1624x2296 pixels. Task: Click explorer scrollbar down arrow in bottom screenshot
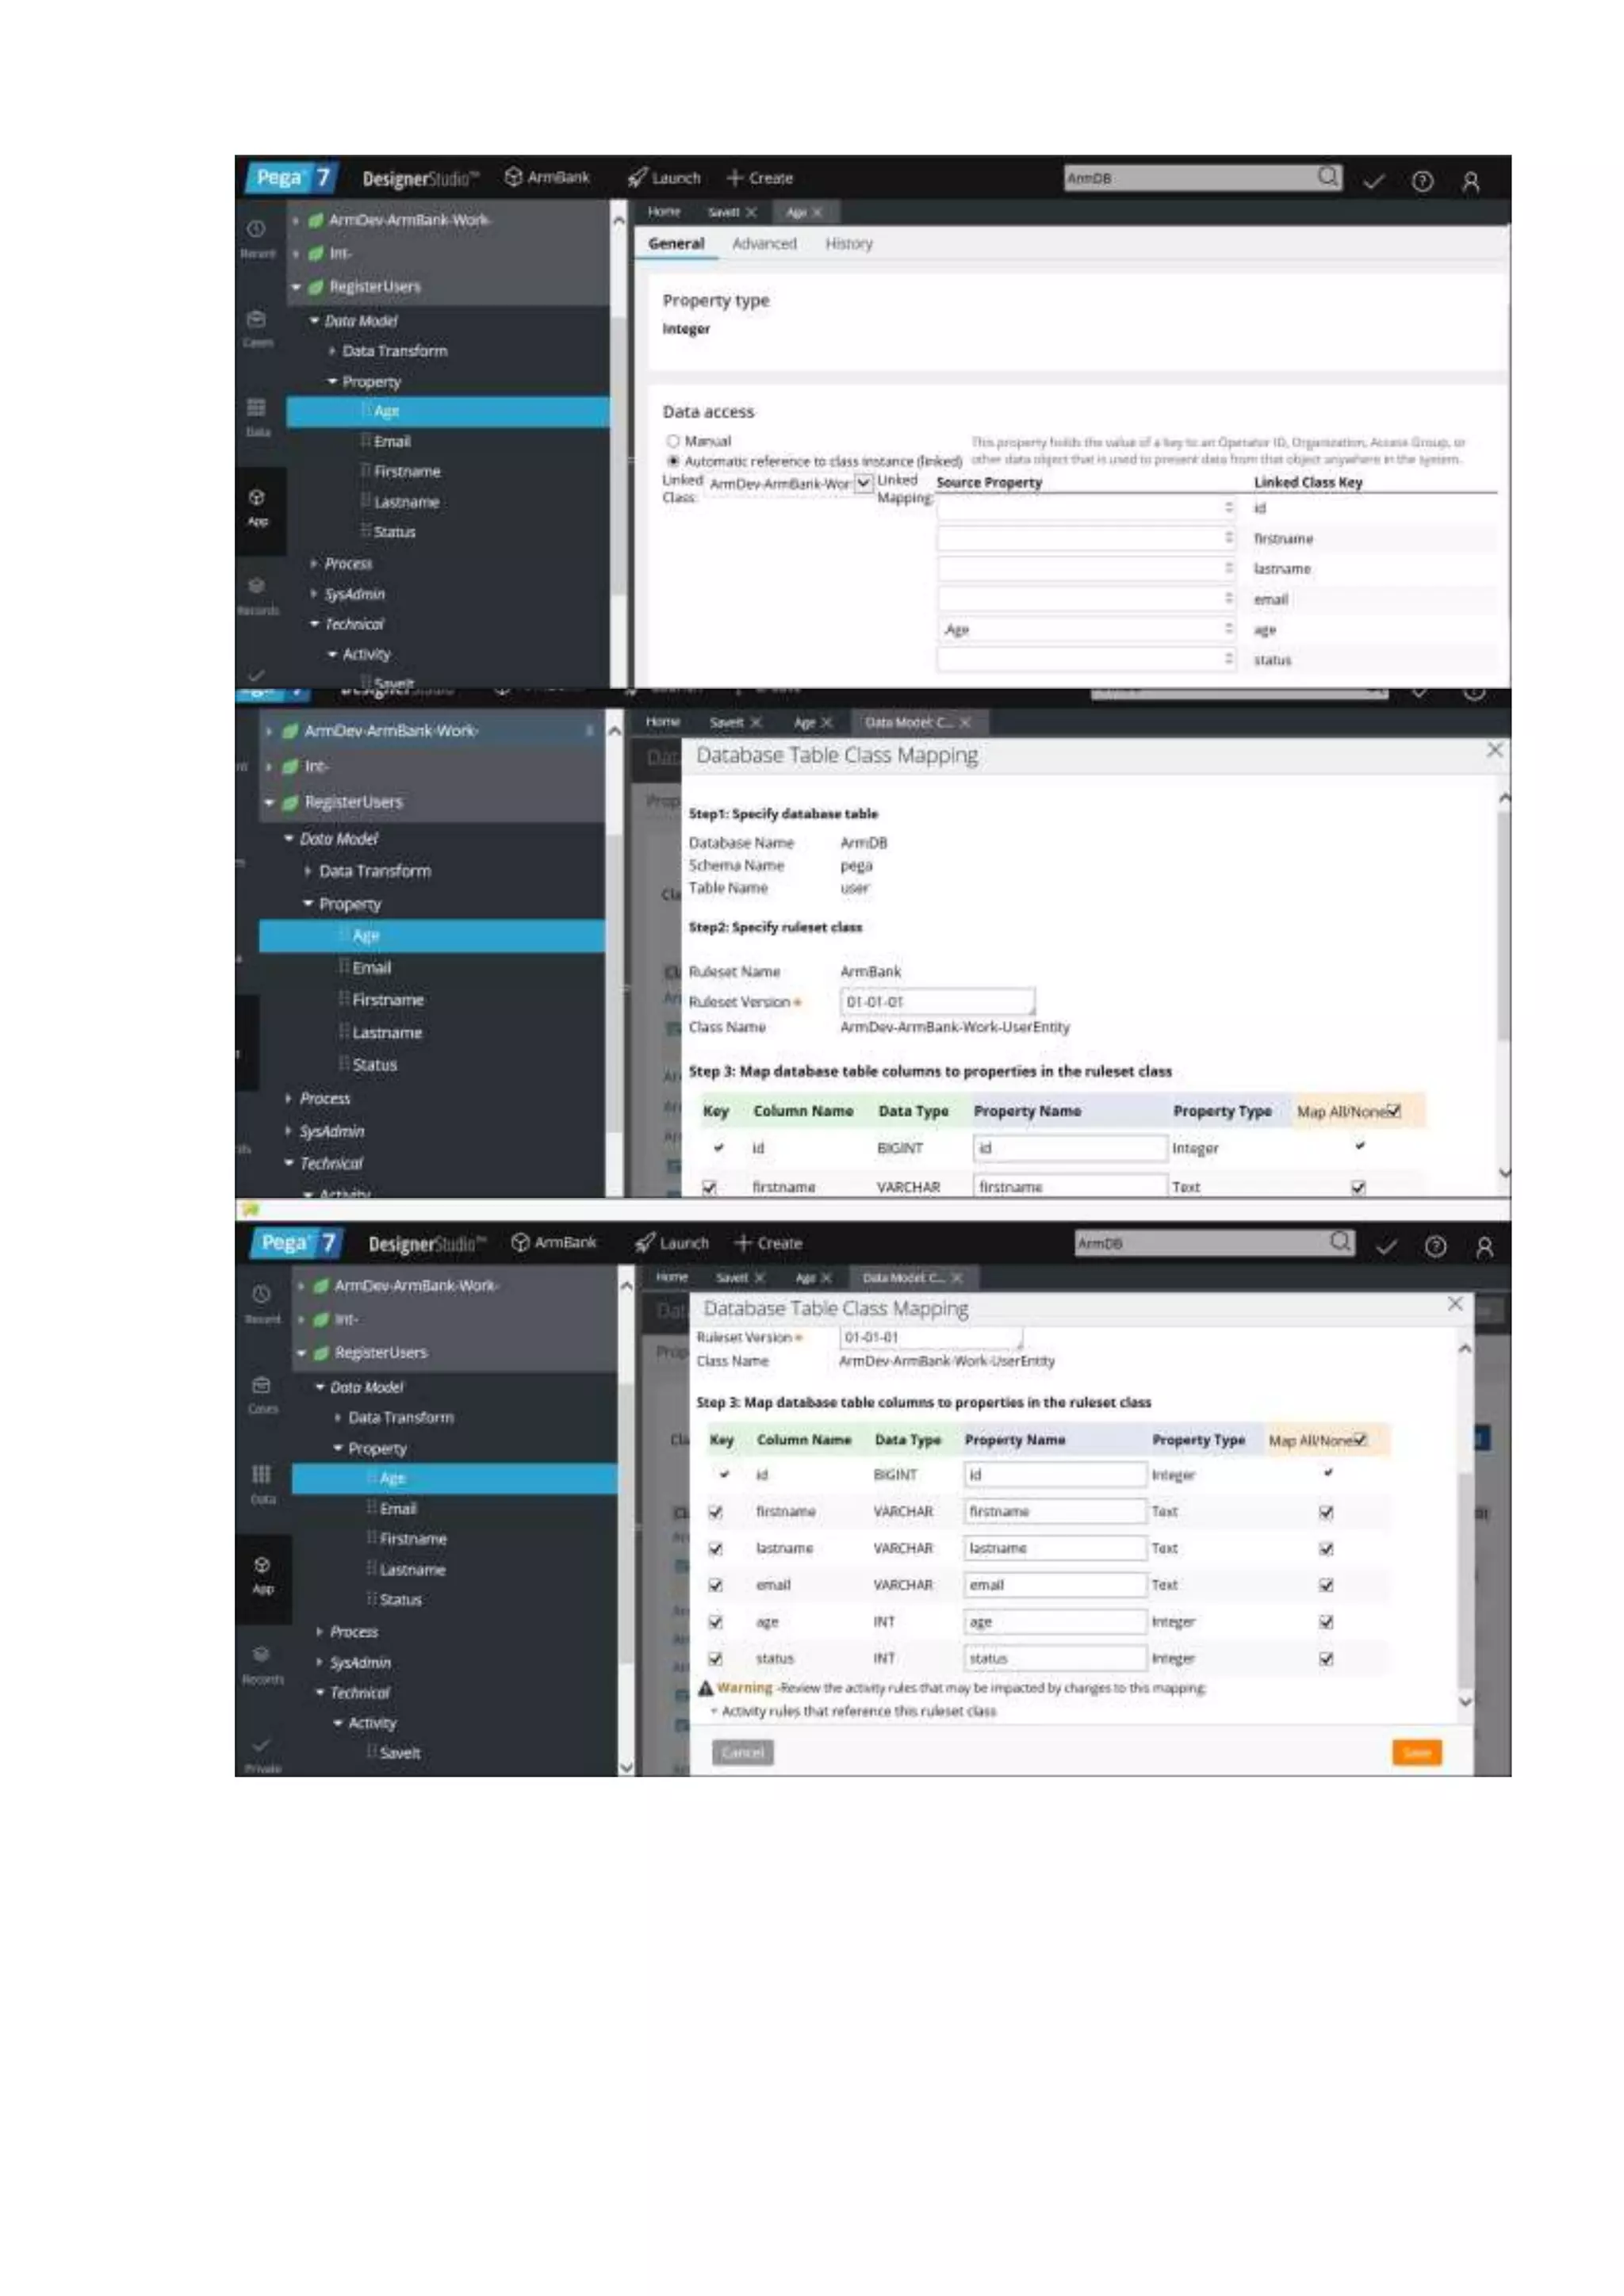coord(626,1767)
